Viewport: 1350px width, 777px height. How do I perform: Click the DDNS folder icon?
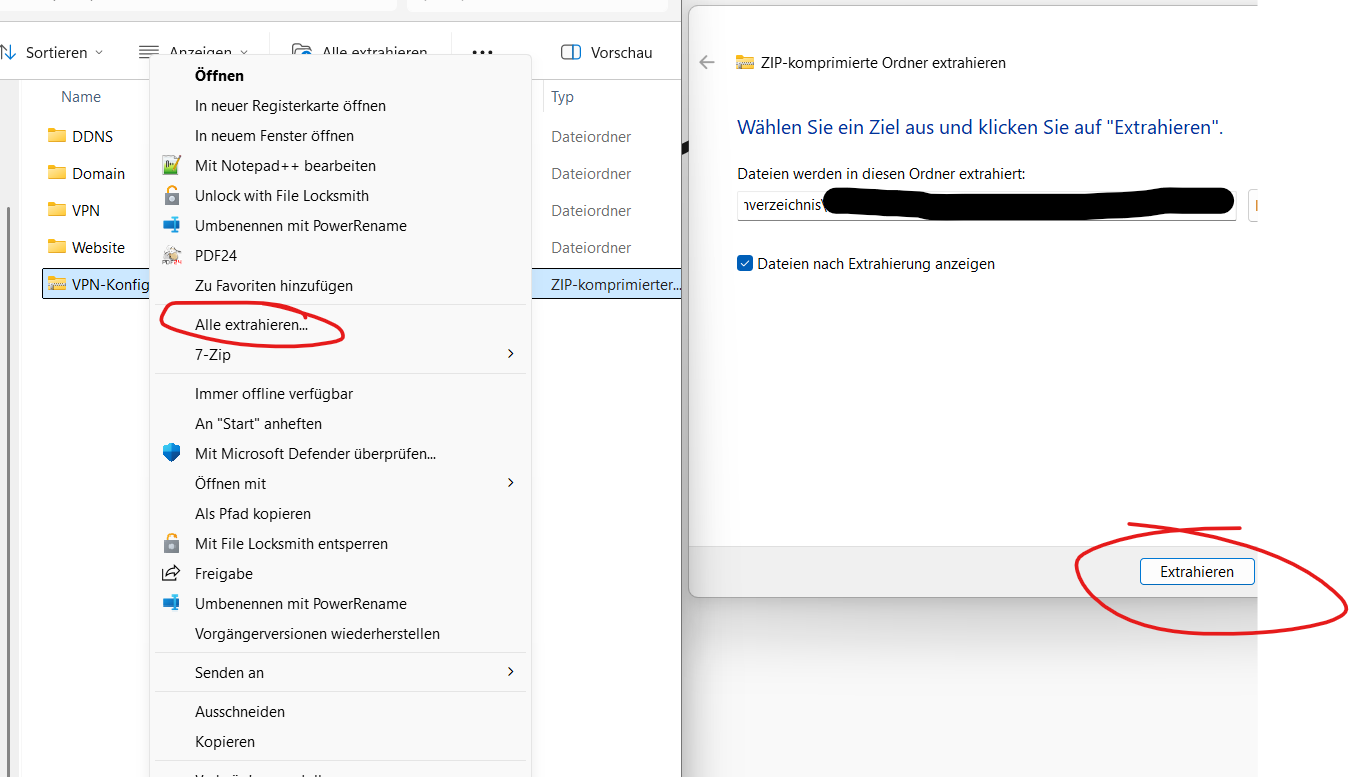coord(56,135)
